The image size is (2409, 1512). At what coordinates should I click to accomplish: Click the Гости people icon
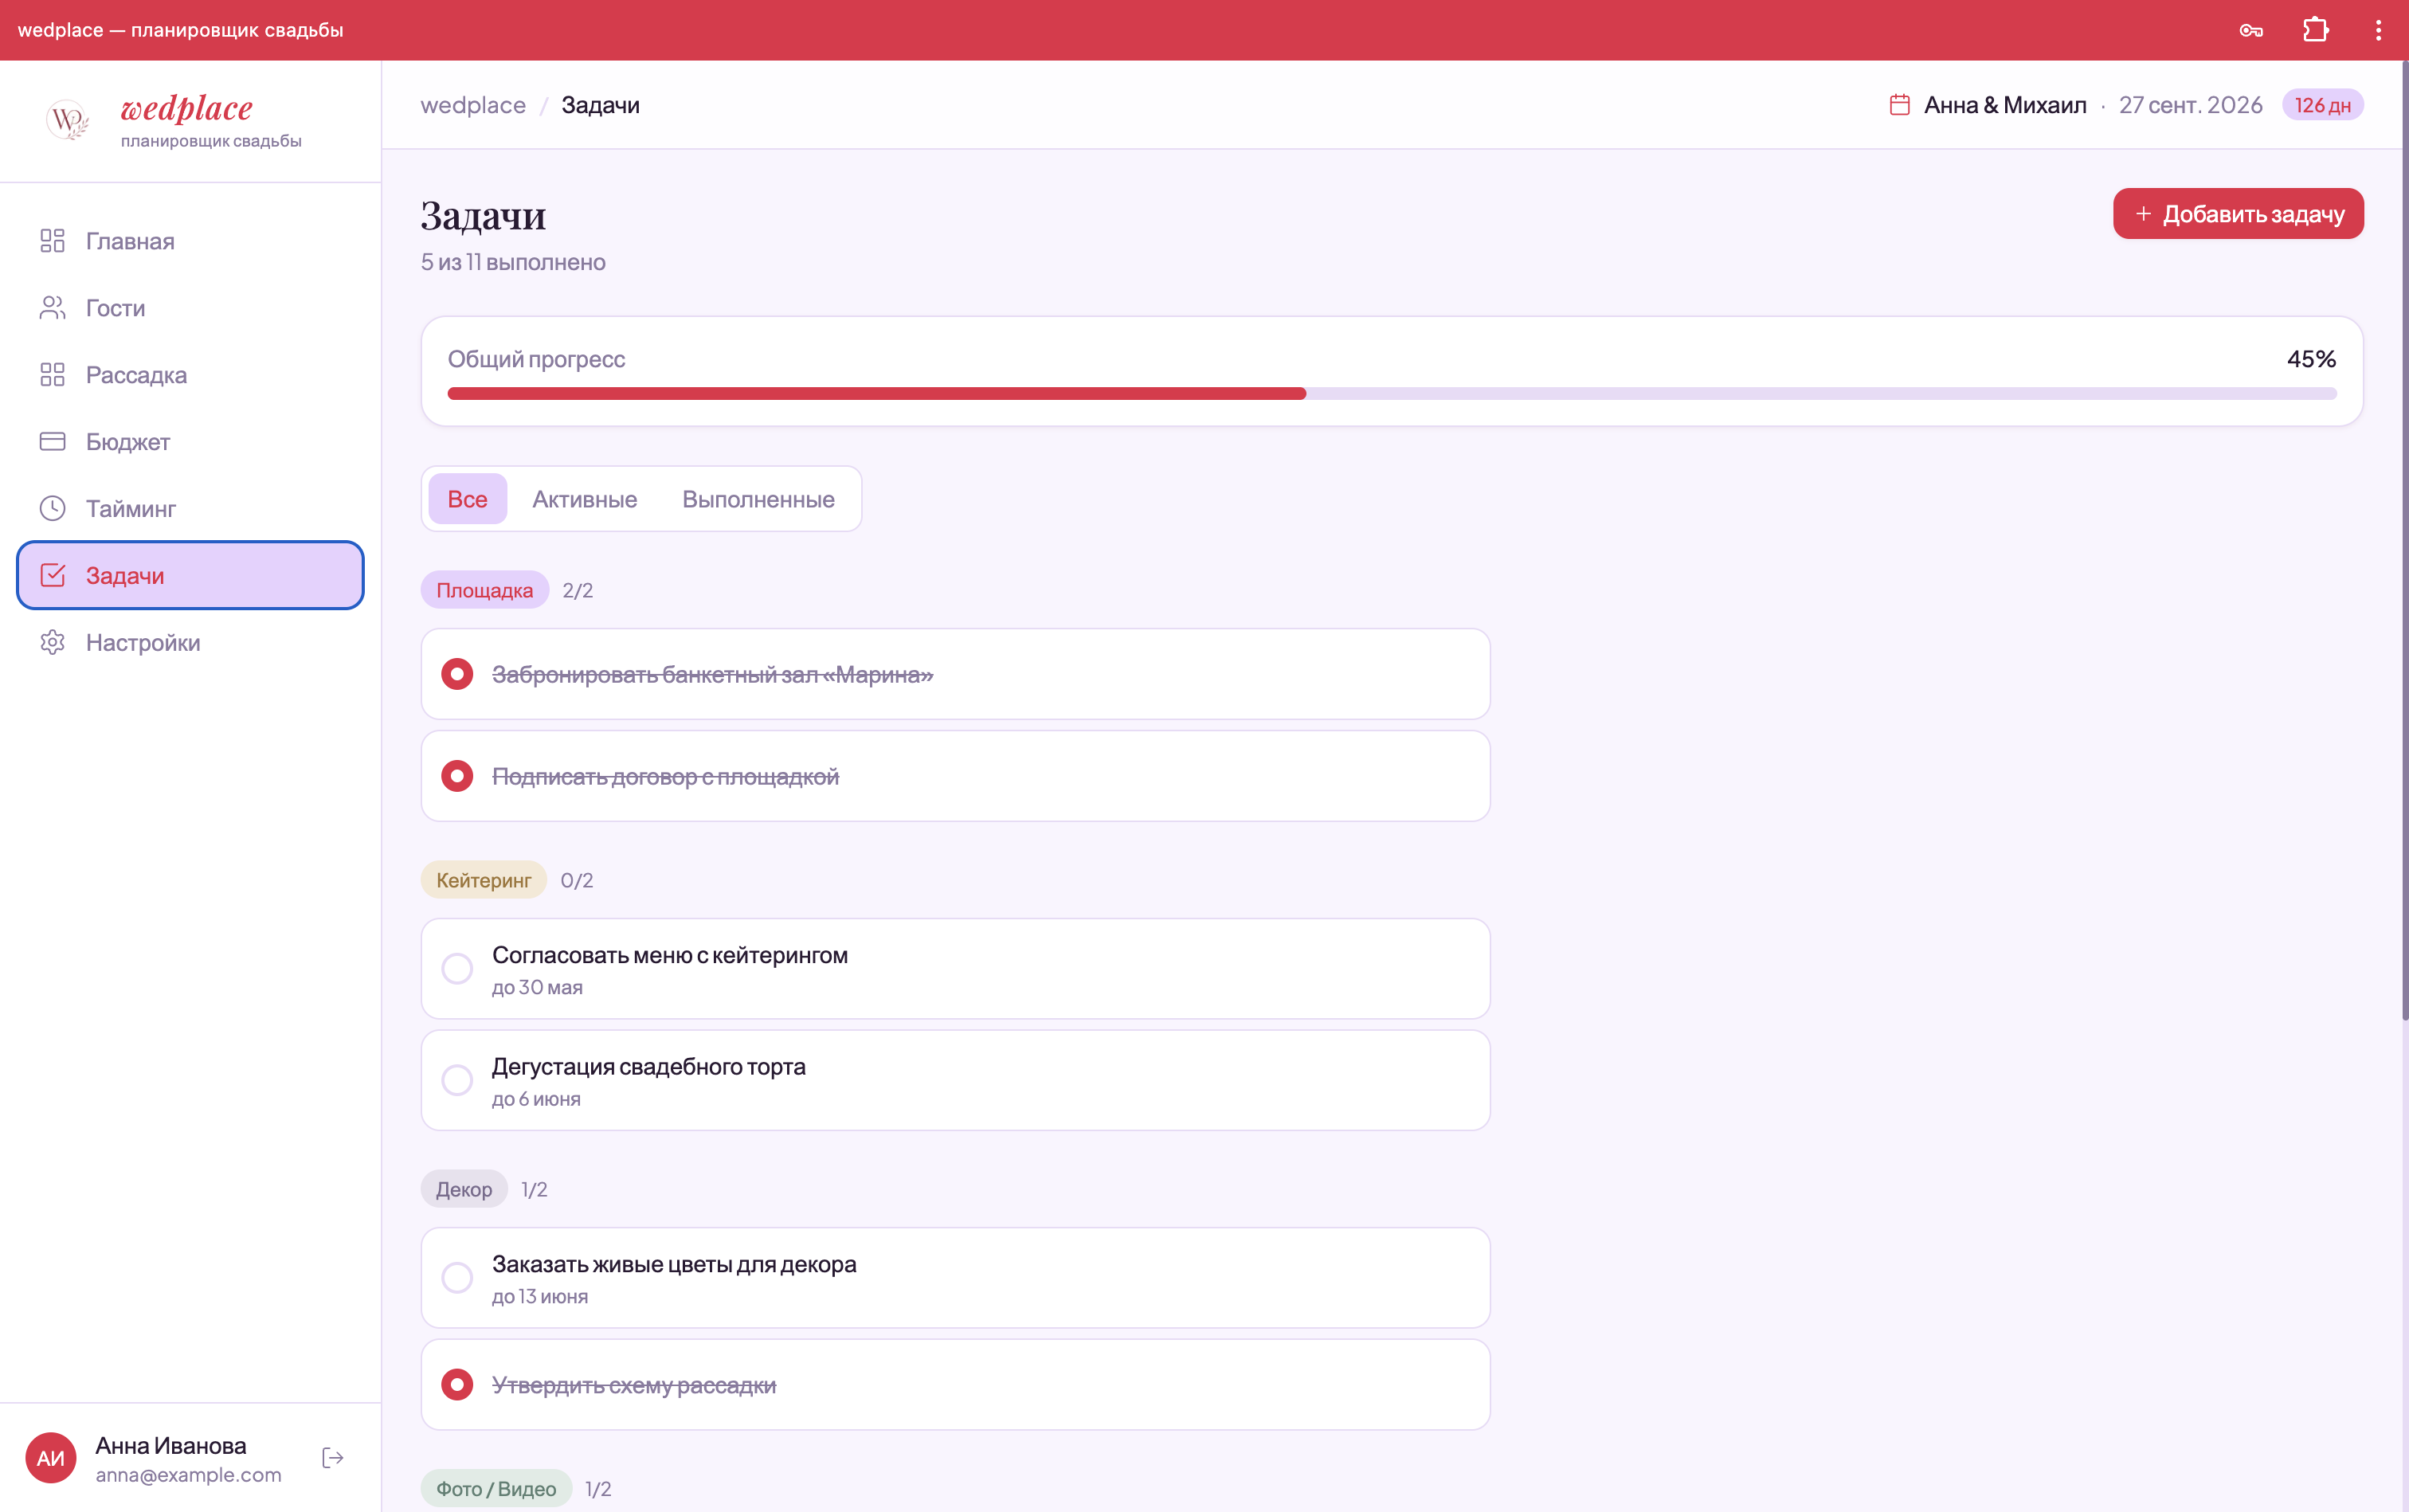(x=52, y=308)
